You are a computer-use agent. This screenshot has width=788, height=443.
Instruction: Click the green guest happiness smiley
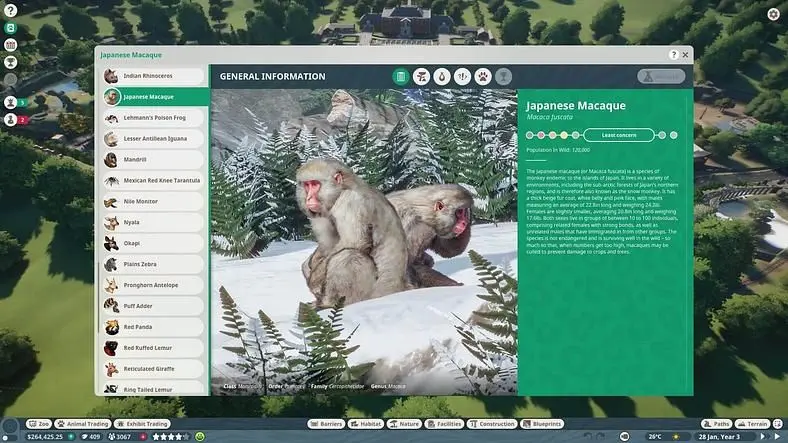coord(200,436)
